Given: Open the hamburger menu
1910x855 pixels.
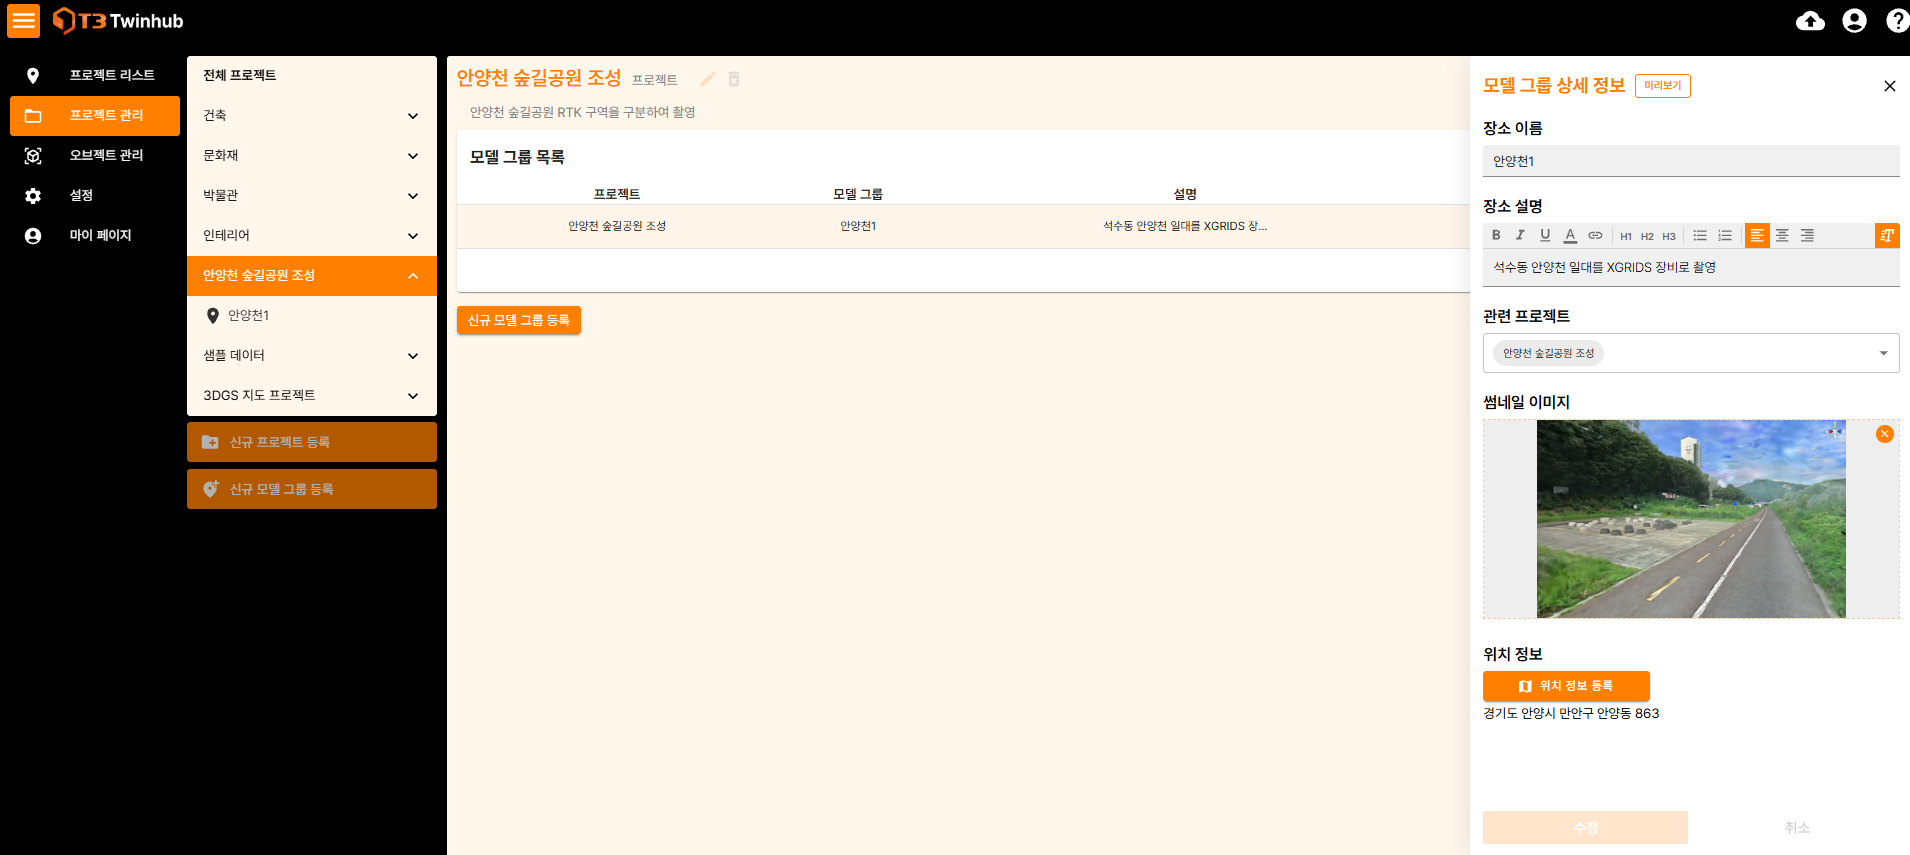Looking at the screenshot, I should pyautogui.click(x=23, y=21).
